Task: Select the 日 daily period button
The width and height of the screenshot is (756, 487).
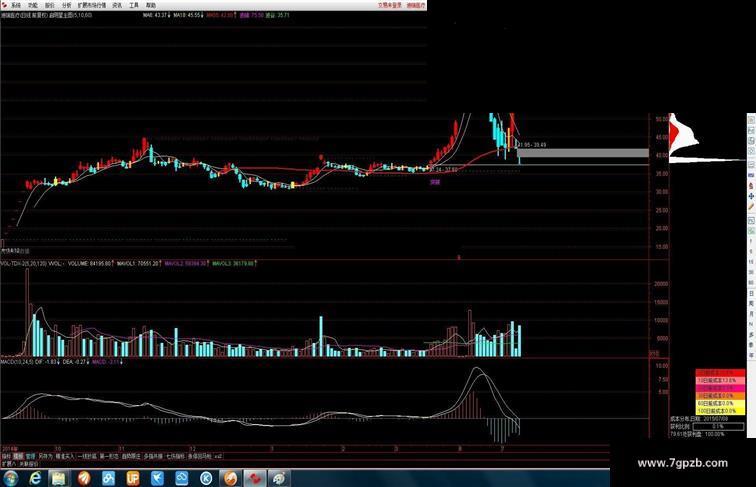Action: point(751,293)
